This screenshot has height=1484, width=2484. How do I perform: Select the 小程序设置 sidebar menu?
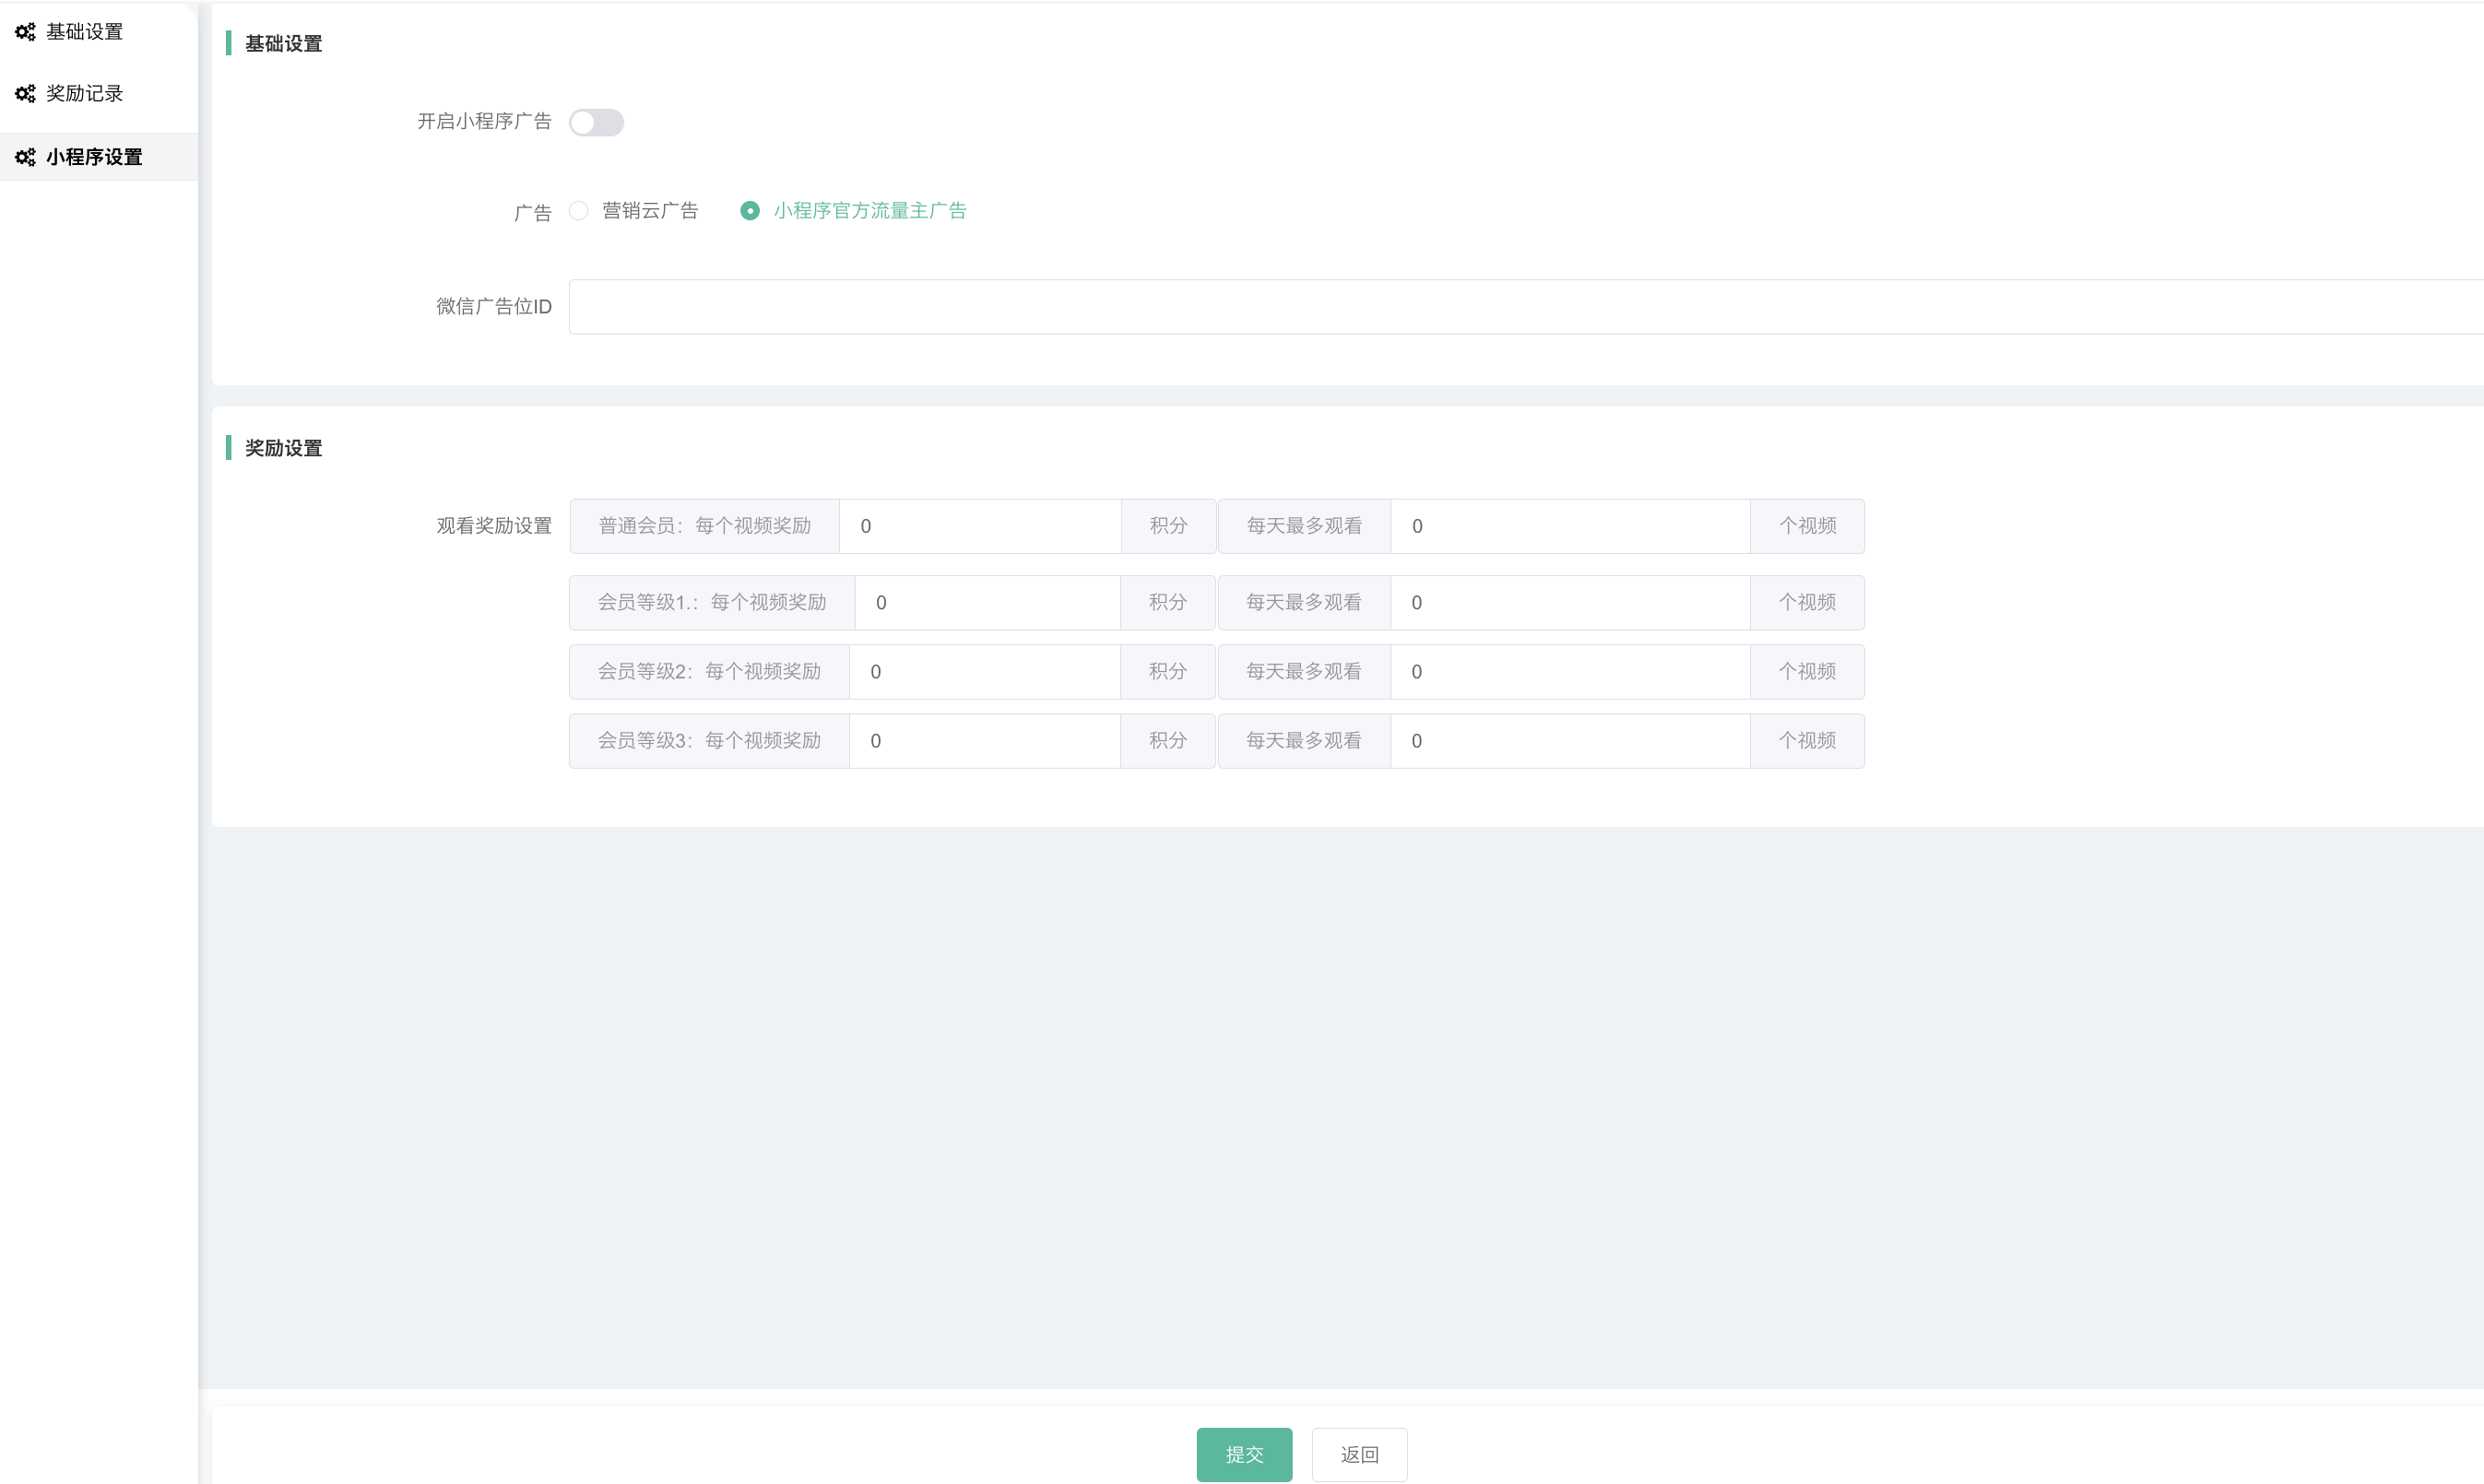click(x=94, y=157)
